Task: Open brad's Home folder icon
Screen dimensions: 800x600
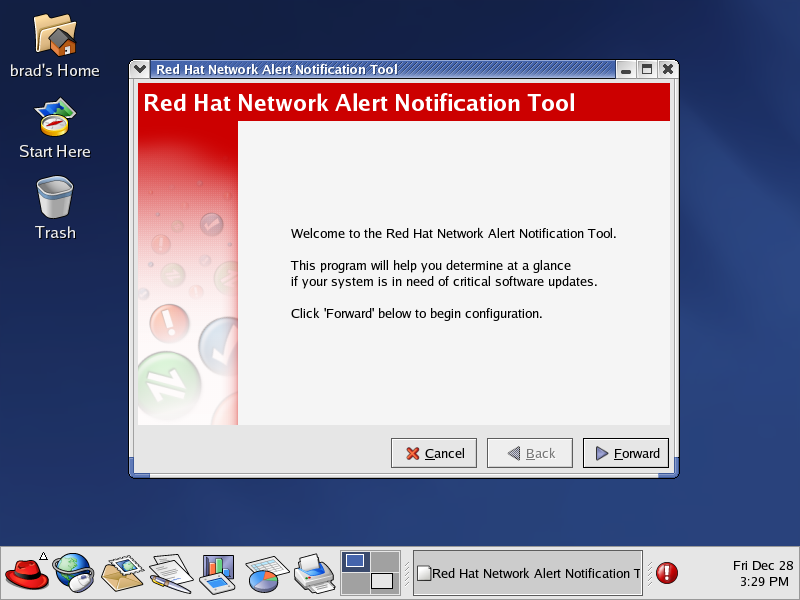Action: click(55, 35)
